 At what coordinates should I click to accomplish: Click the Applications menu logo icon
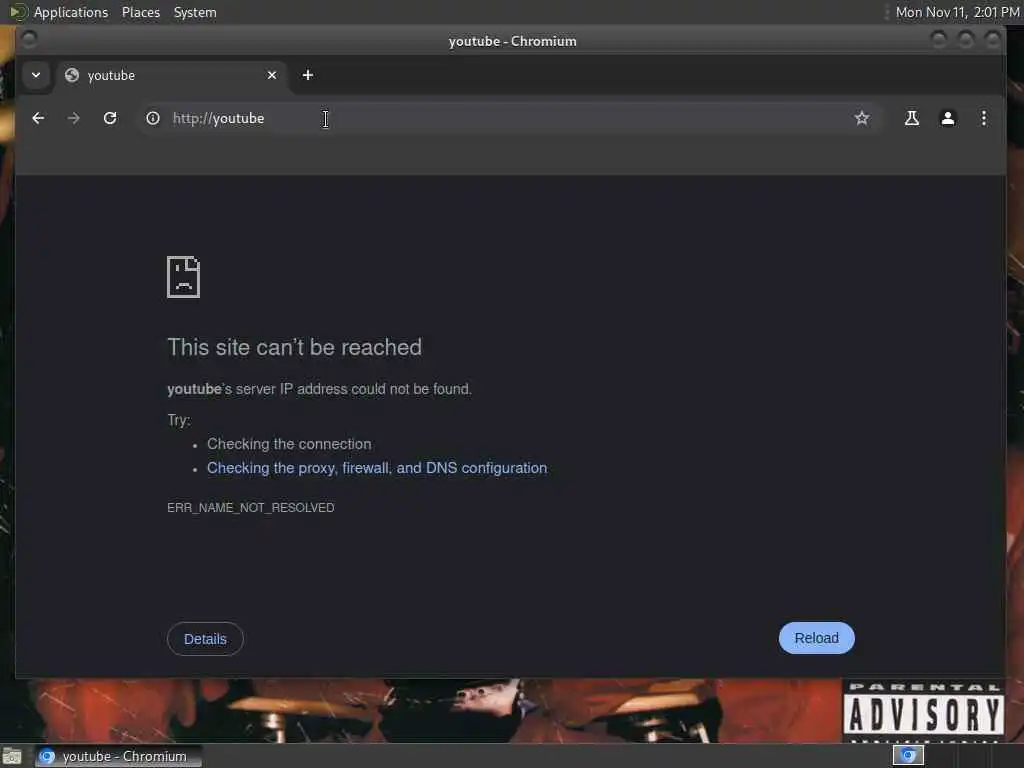(18, 12)
